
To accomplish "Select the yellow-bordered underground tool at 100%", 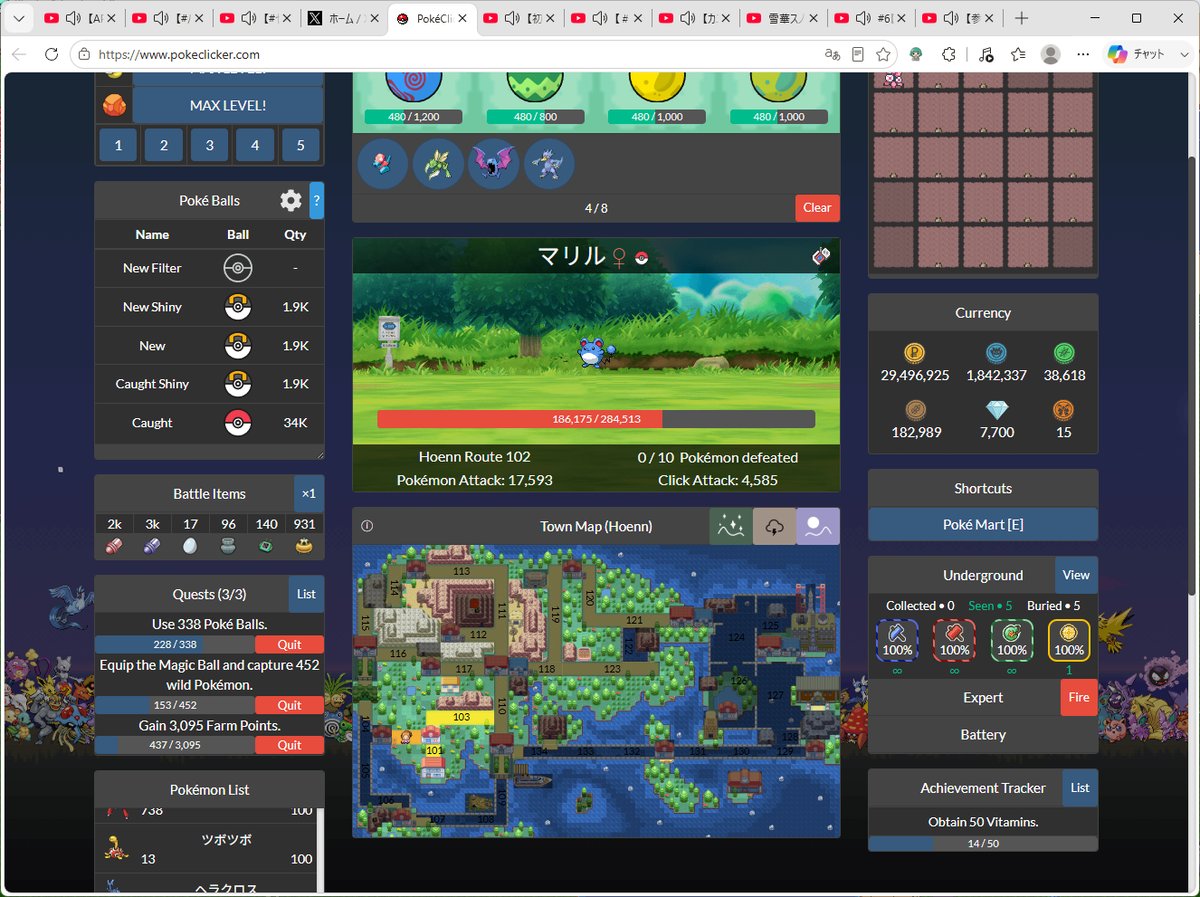I will tap(1068, 640).
